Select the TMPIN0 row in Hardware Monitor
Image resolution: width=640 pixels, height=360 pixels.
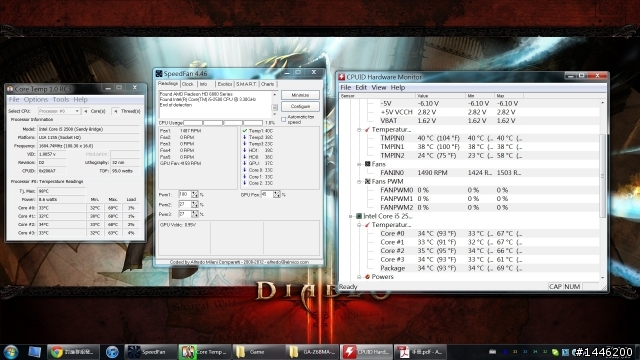(469, 138)
